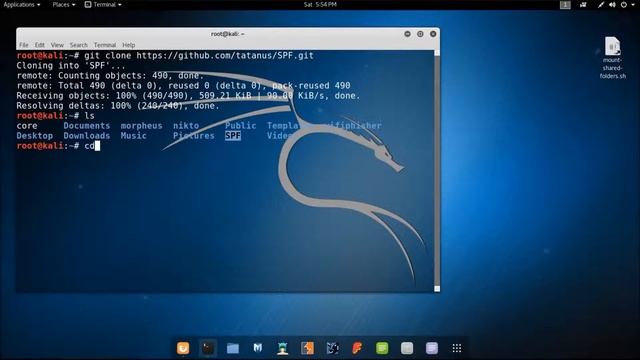Open the Terminal menu in terminal window
Screen dimensions: 640x360
(x=105, y=45)
